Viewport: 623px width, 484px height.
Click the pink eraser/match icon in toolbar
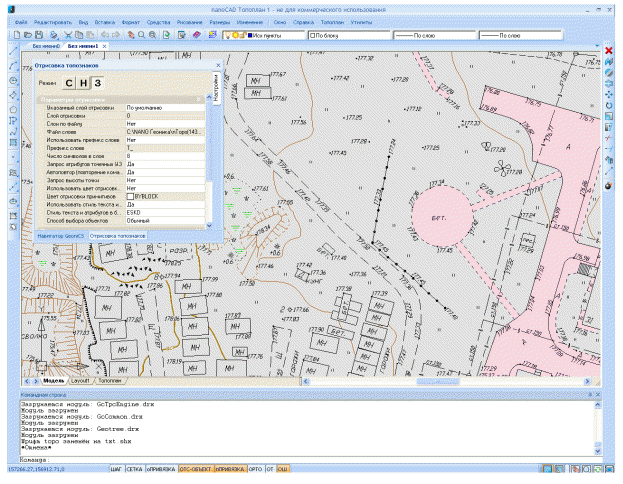click(197, 35)
